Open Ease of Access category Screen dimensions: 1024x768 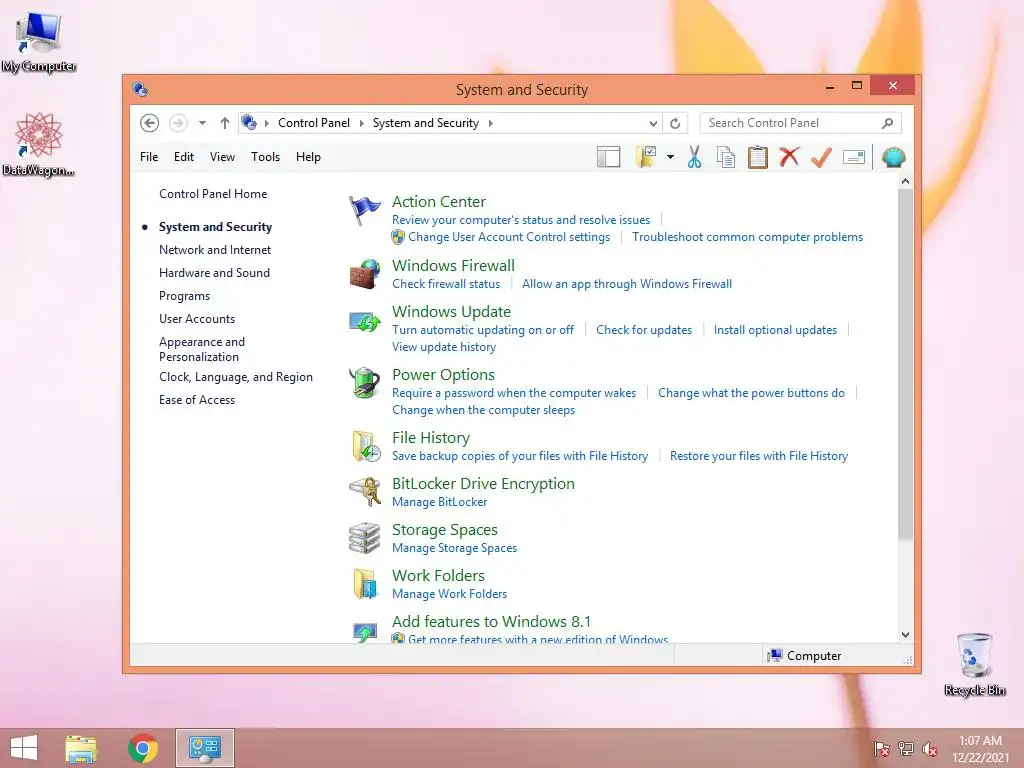(197, 400)
